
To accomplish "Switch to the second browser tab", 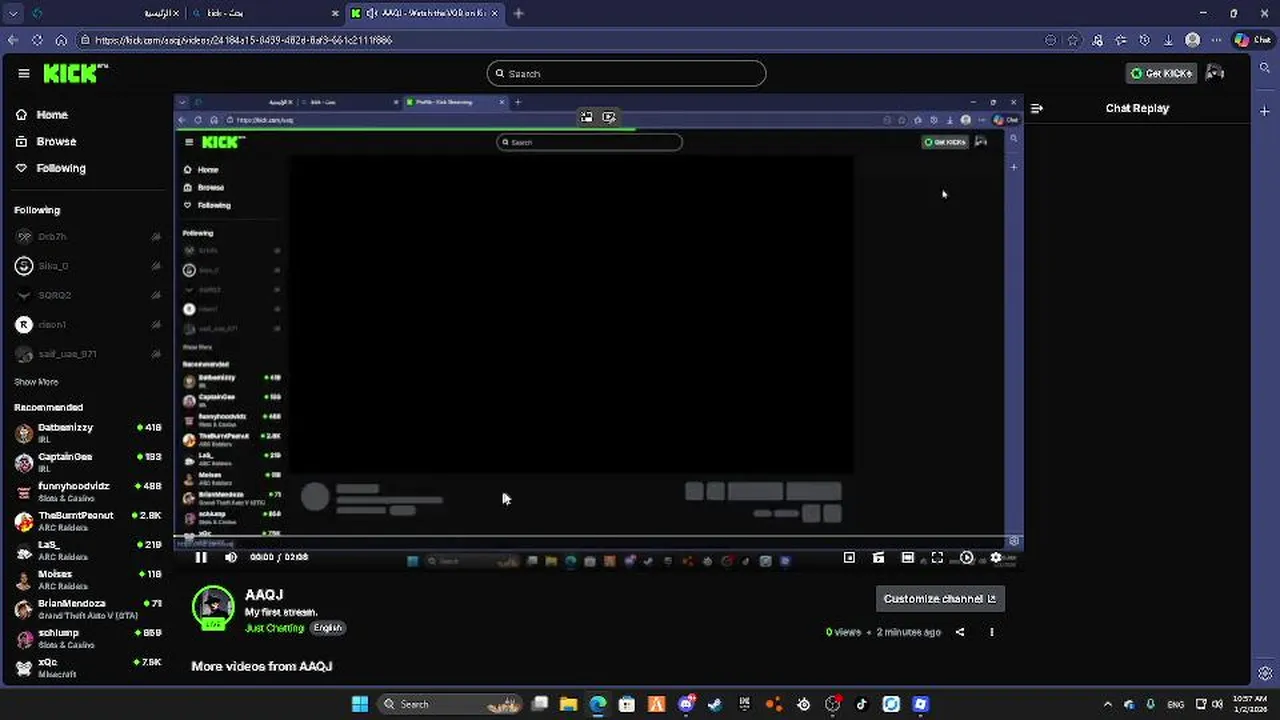I will (265, 13).
